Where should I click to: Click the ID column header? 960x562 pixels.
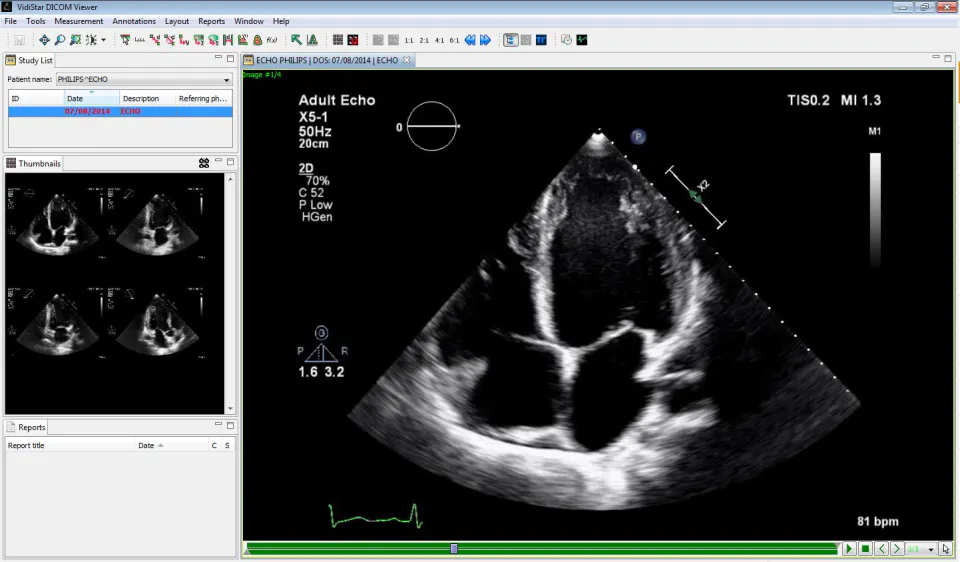(36, 98)
